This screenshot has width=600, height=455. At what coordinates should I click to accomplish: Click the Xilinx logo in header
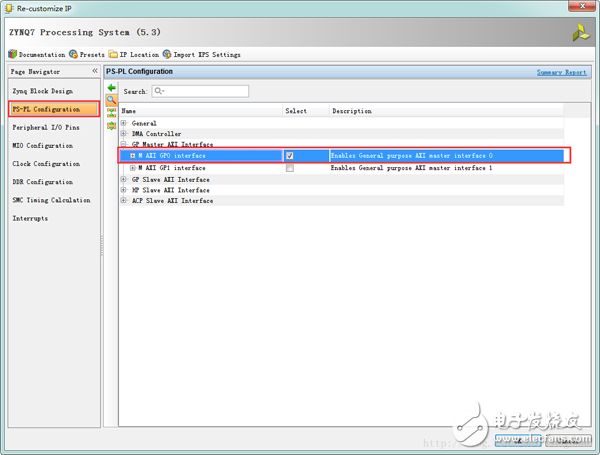[581, 33]
